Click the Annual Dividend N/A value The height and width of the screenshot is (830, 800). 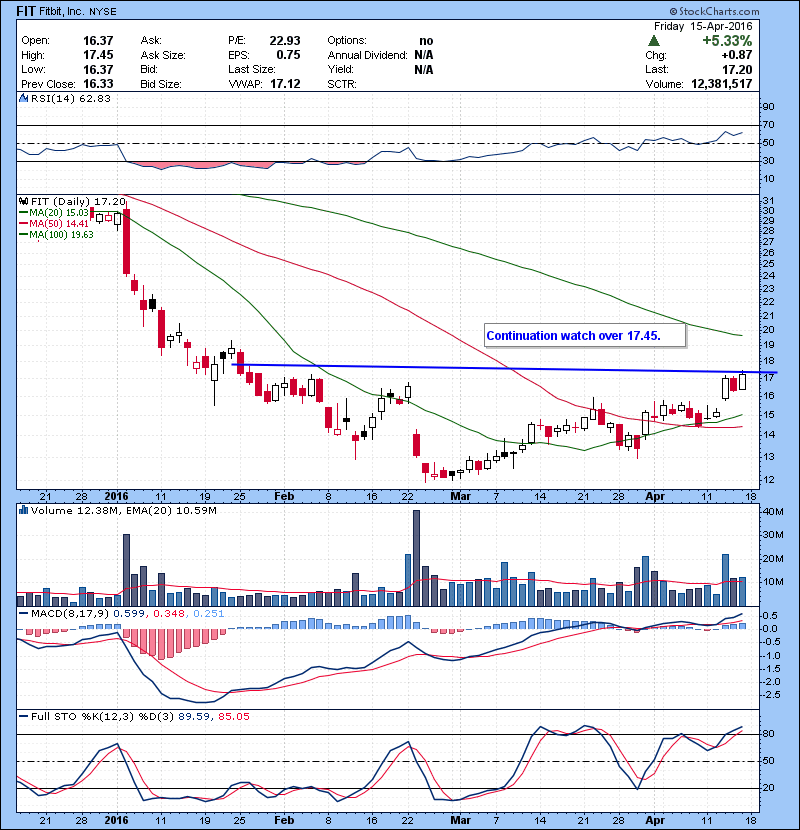tap(424, 55)
